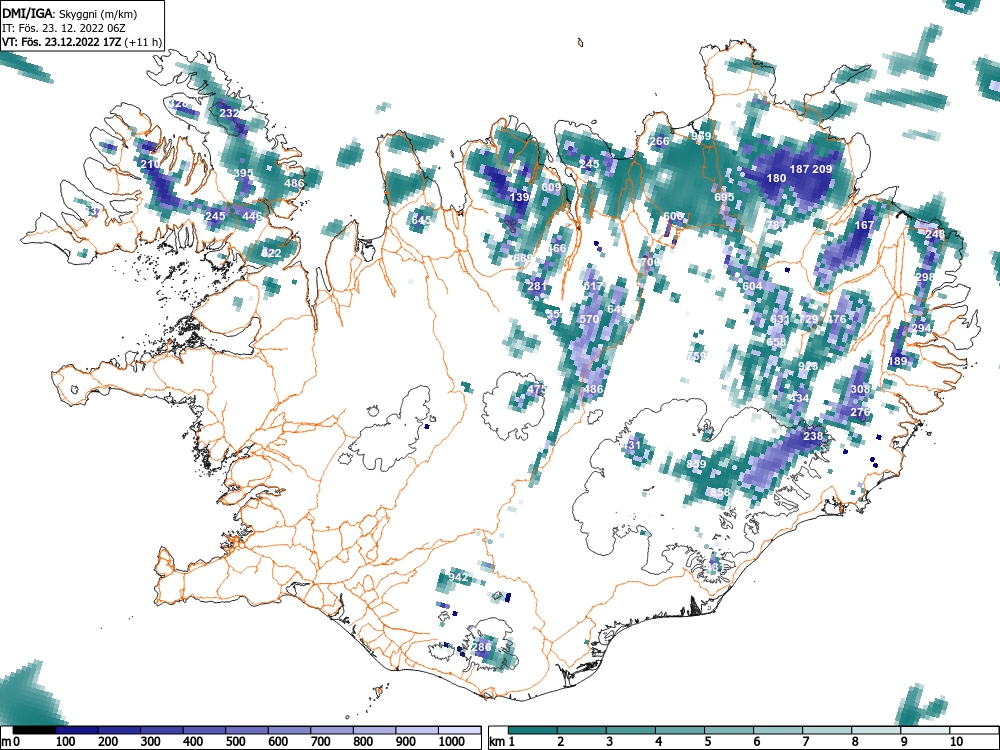Screen dimensions: 1000x750
Task: Select the 606 value label
Action: [x=673, y=216]
